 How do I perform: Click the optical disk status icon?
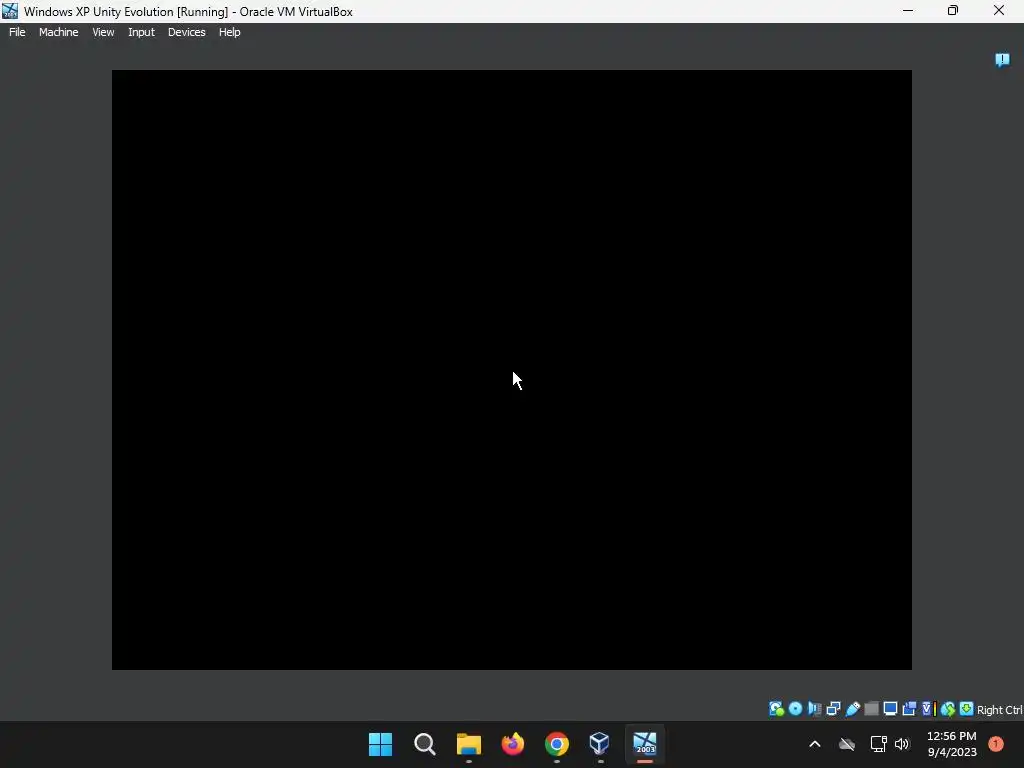(795, 709)
